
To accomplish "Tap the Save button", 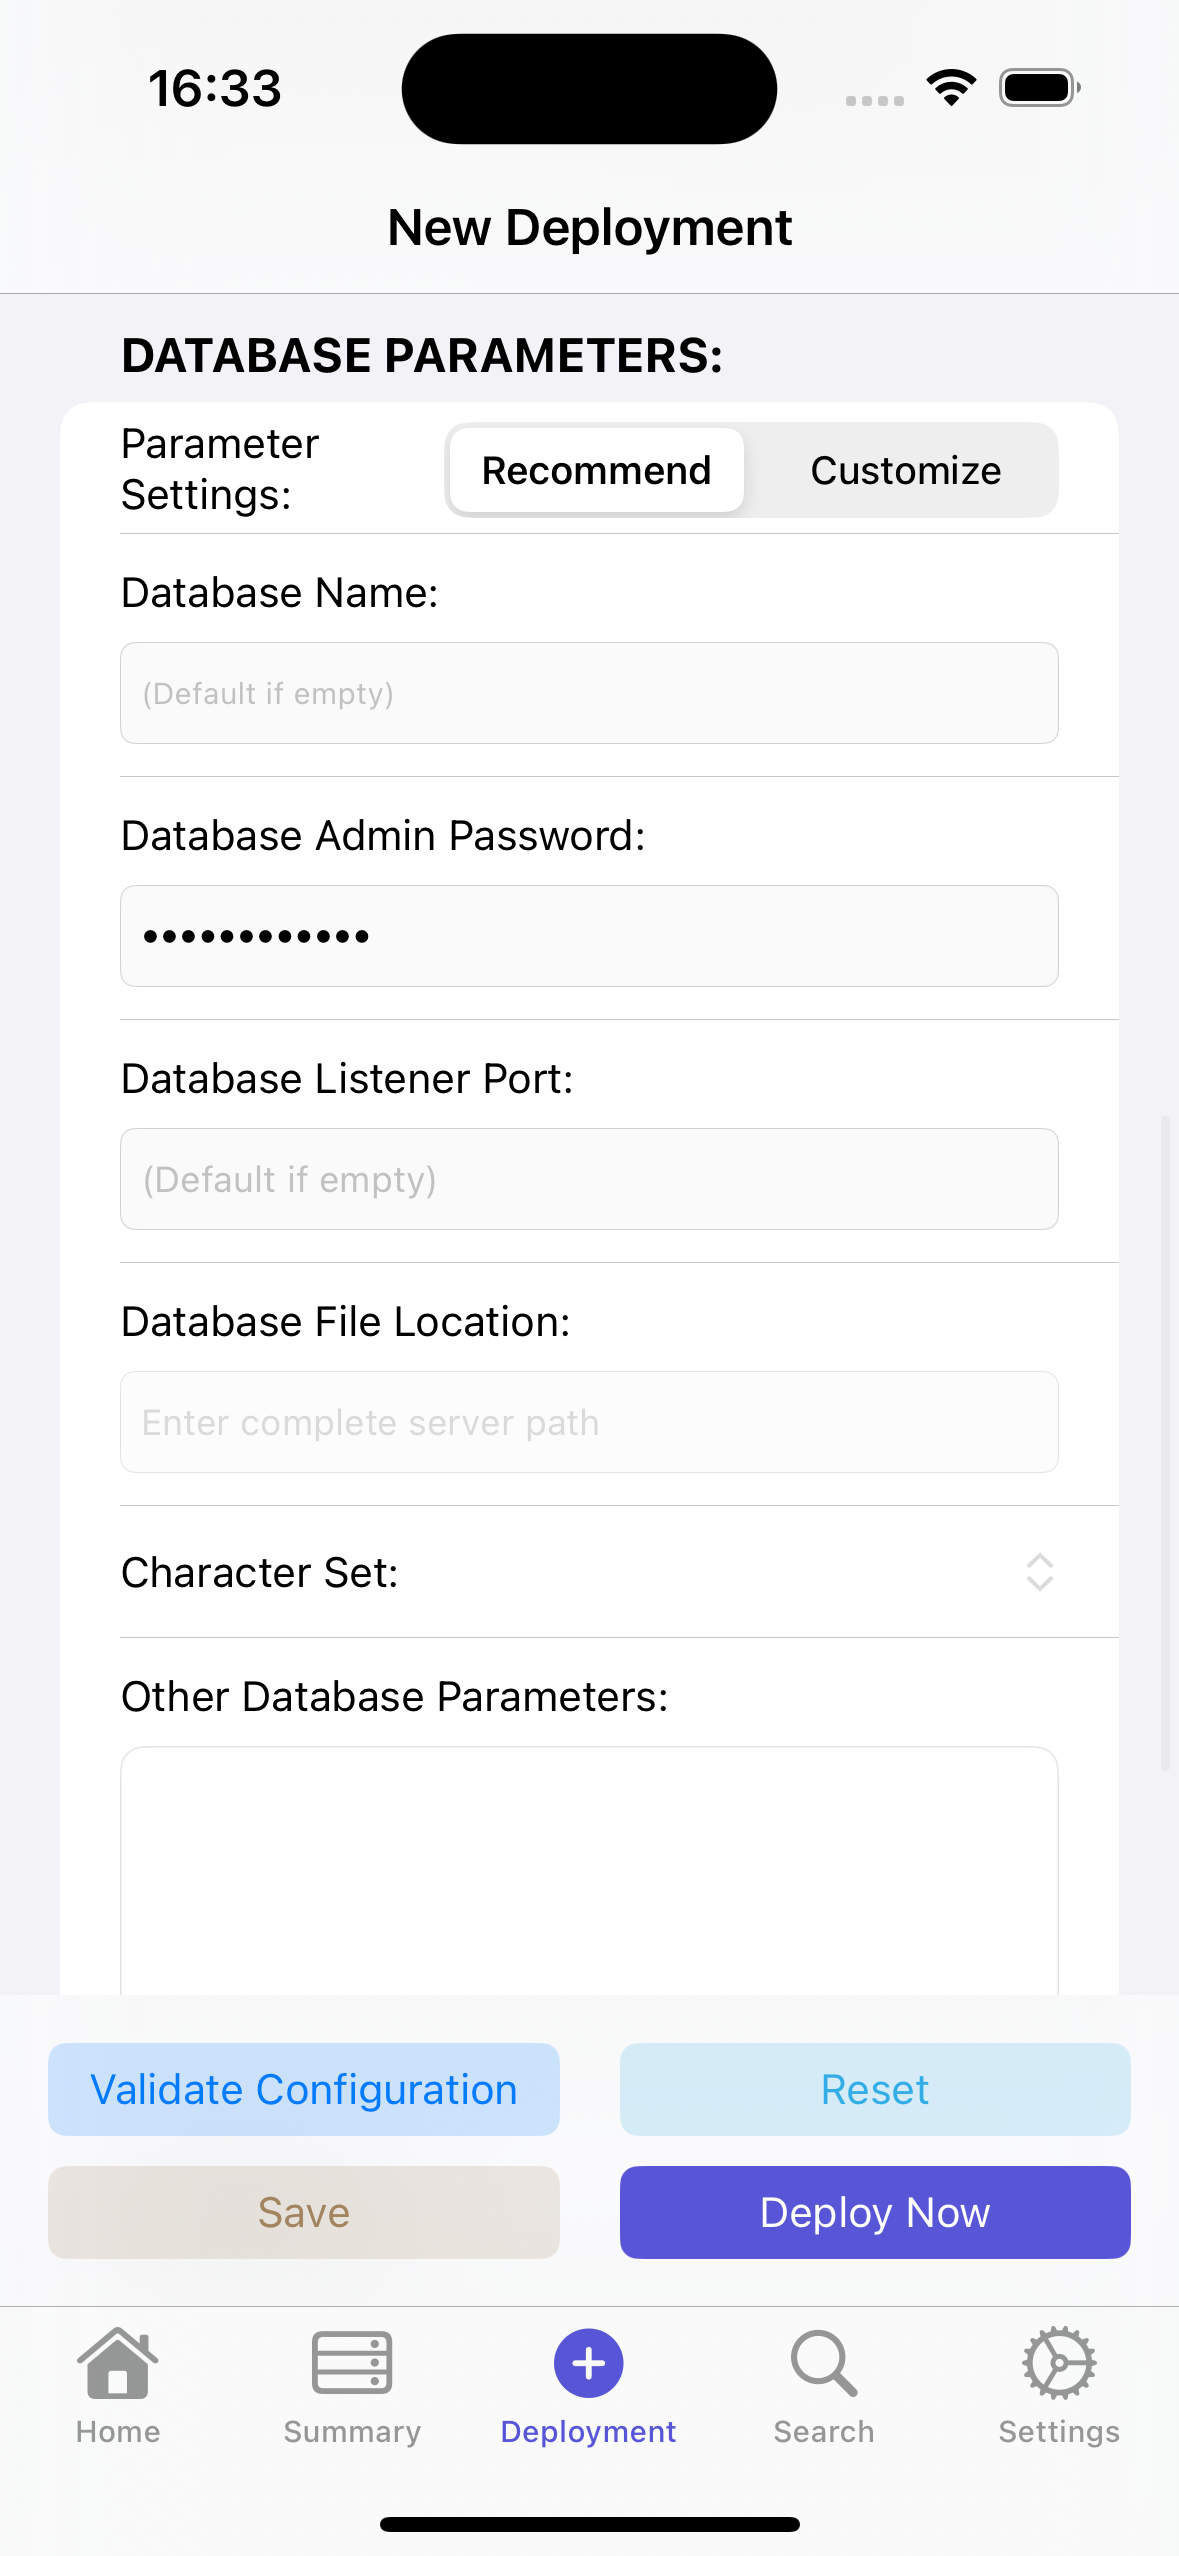I will coord(304,2212).
